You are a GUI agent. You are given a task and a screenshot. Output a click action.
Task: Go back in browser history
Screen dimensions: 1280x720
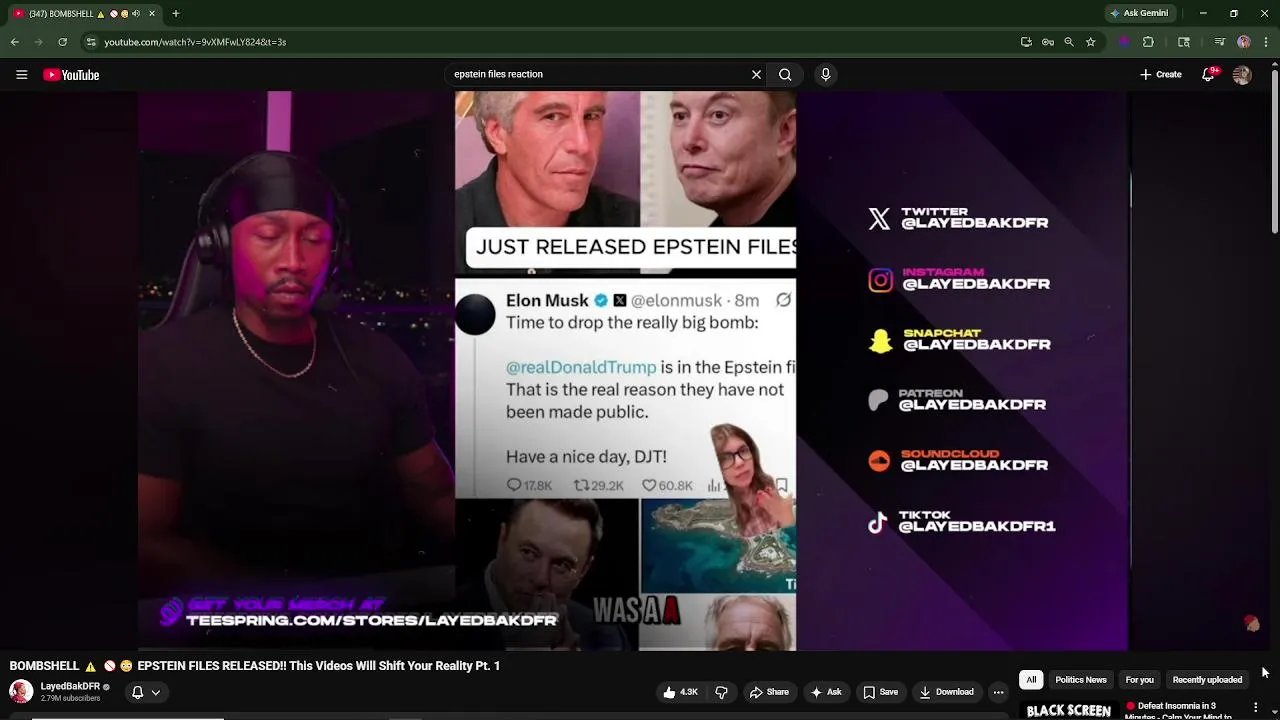tap(14, 42)
